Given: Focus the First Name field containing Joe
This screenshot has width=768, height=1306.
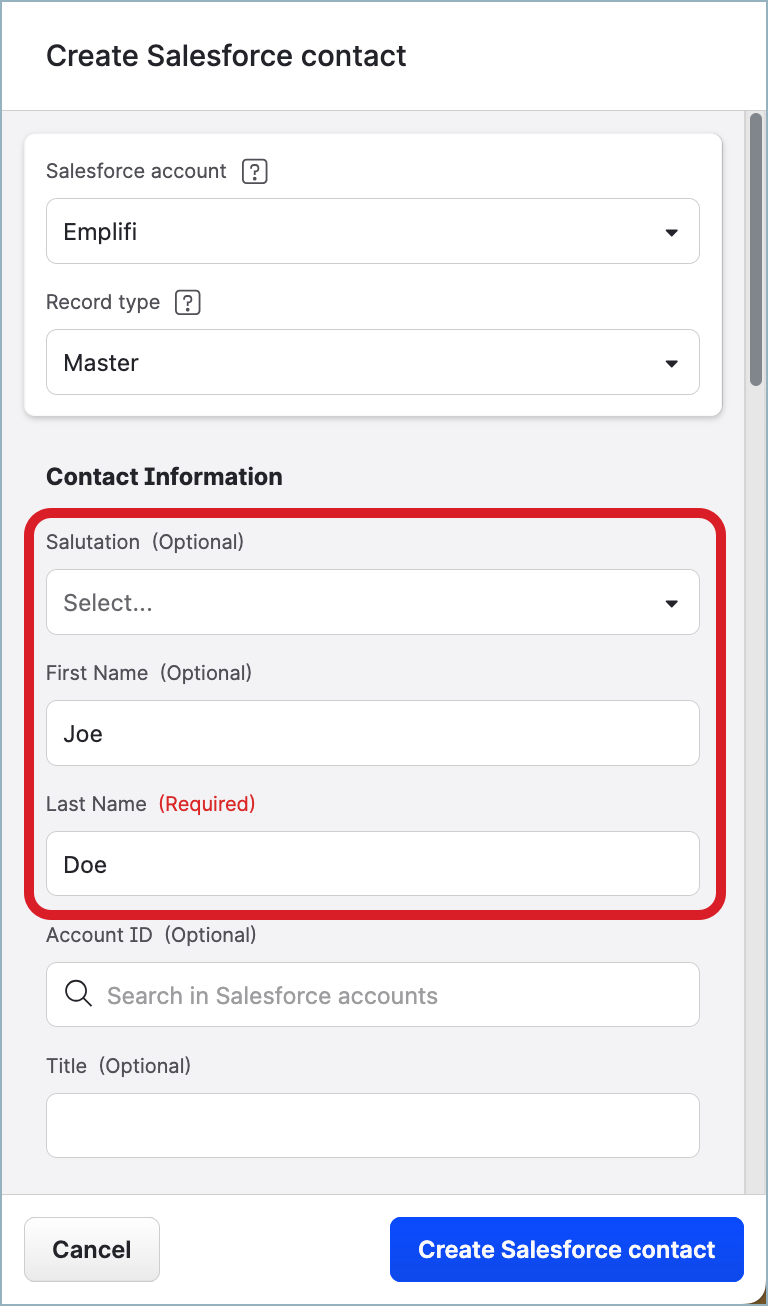Looking at the screenshot, I should click(x=372, y=734).
